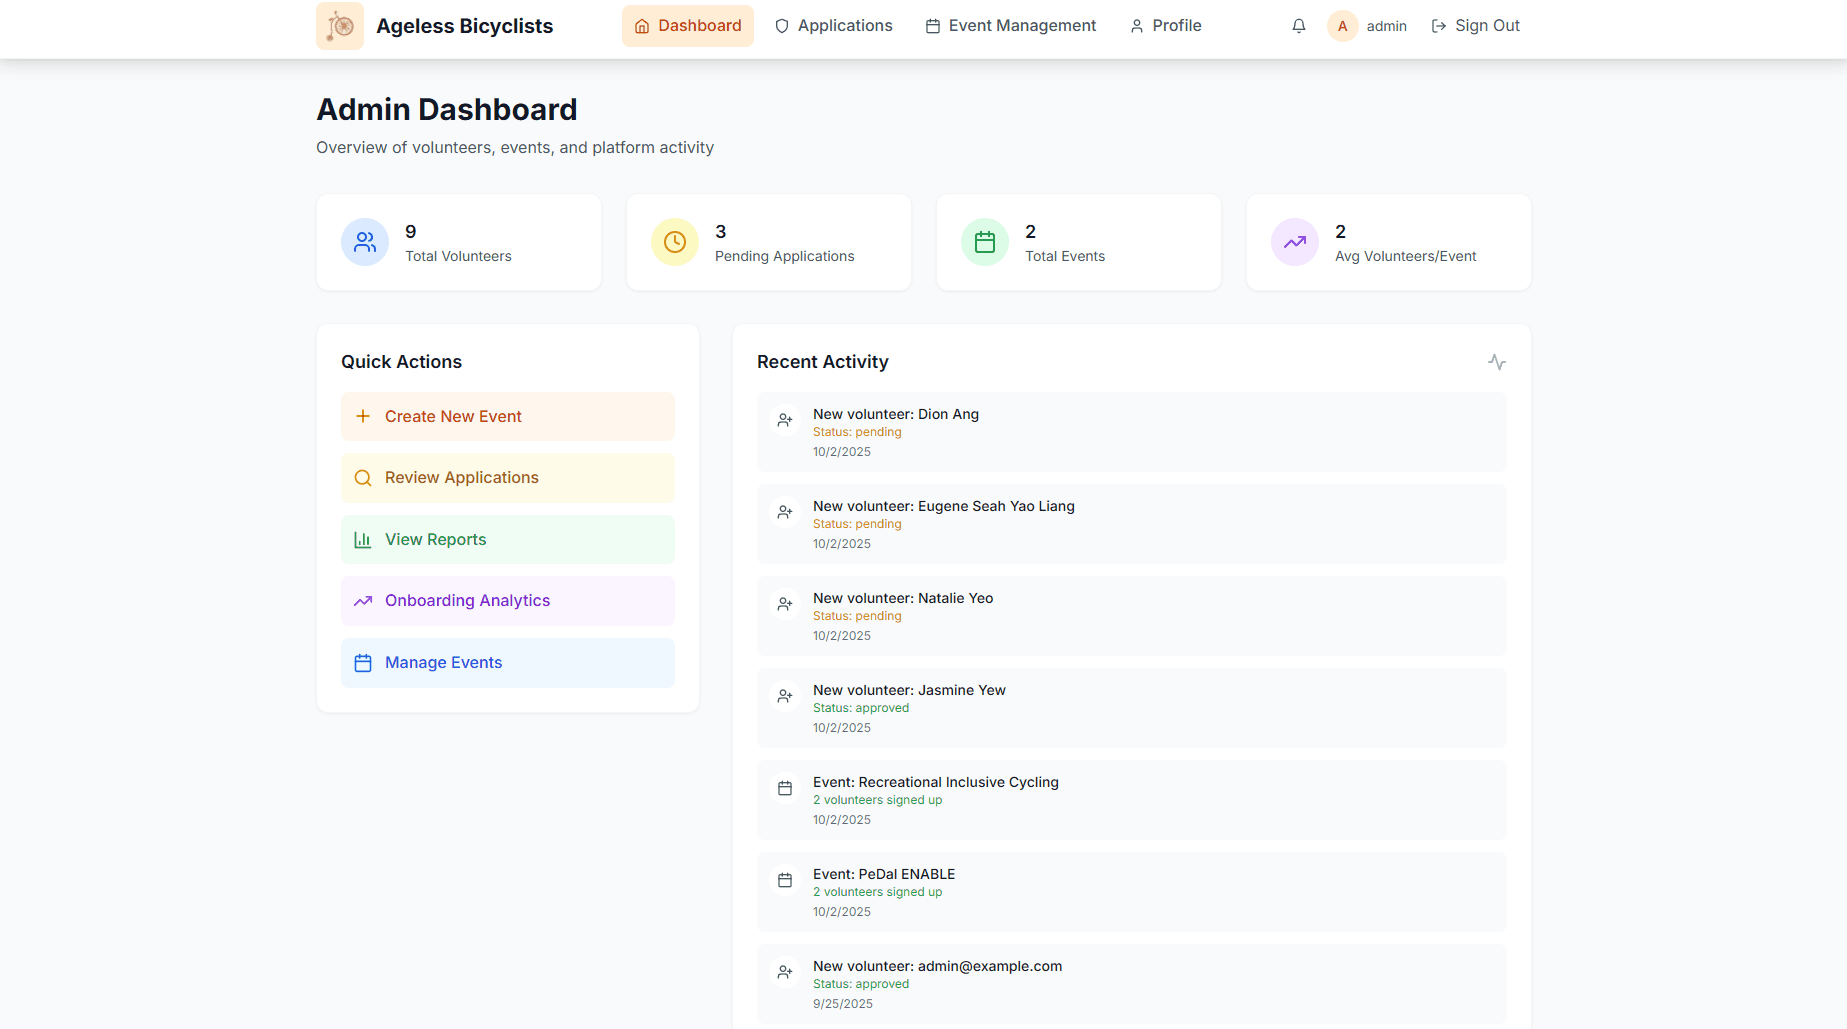
Task: Click the admin avatar circle
Action: [1342, 26]
